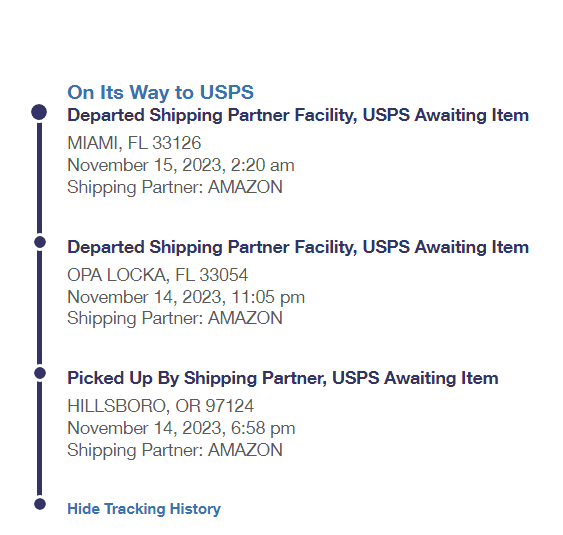Screen dimensions: 563x535
Task: Click Shipping Partner: AMAZON under Hillsboro entry
Action: click(x=175, y=450)
